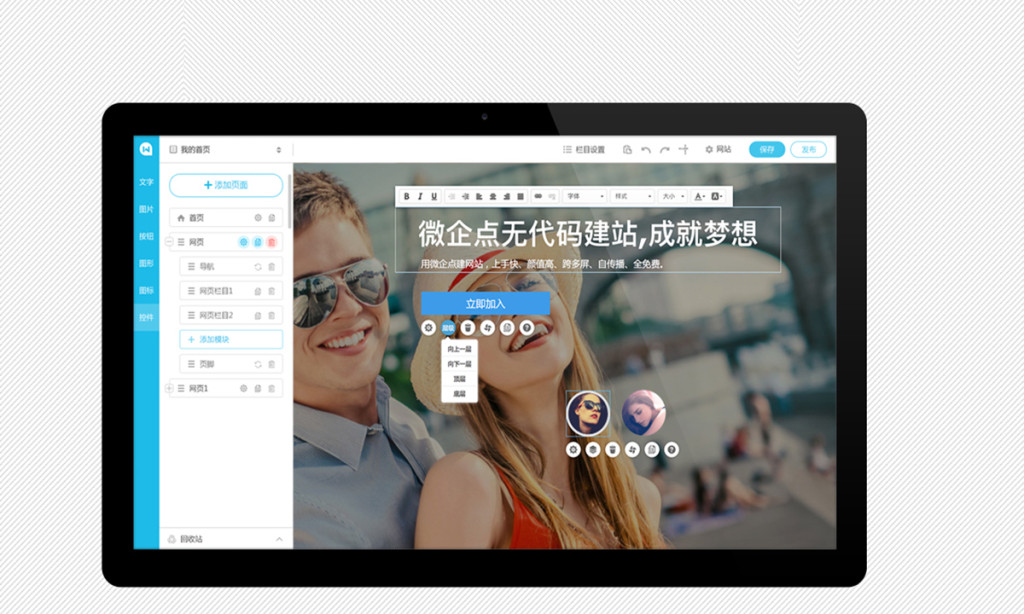
Task: Click the page list scrollbar
Action: click(289, 202)
